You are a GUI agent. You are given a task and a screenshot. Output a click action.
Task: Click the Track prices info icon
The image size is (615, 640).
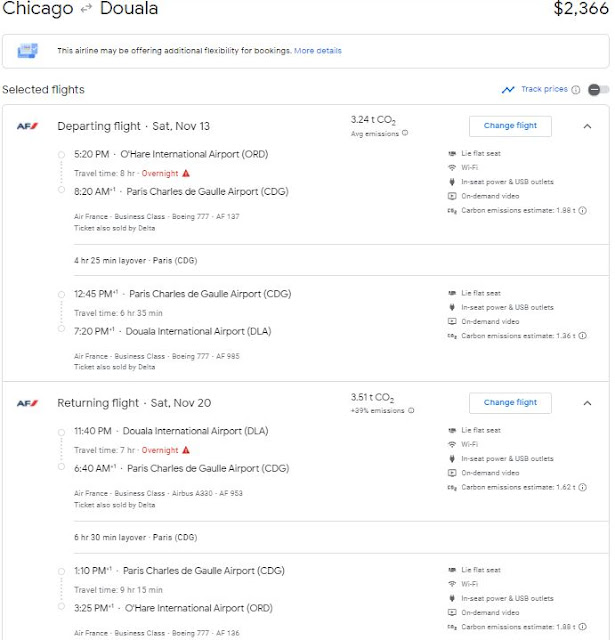coord(575,90)
